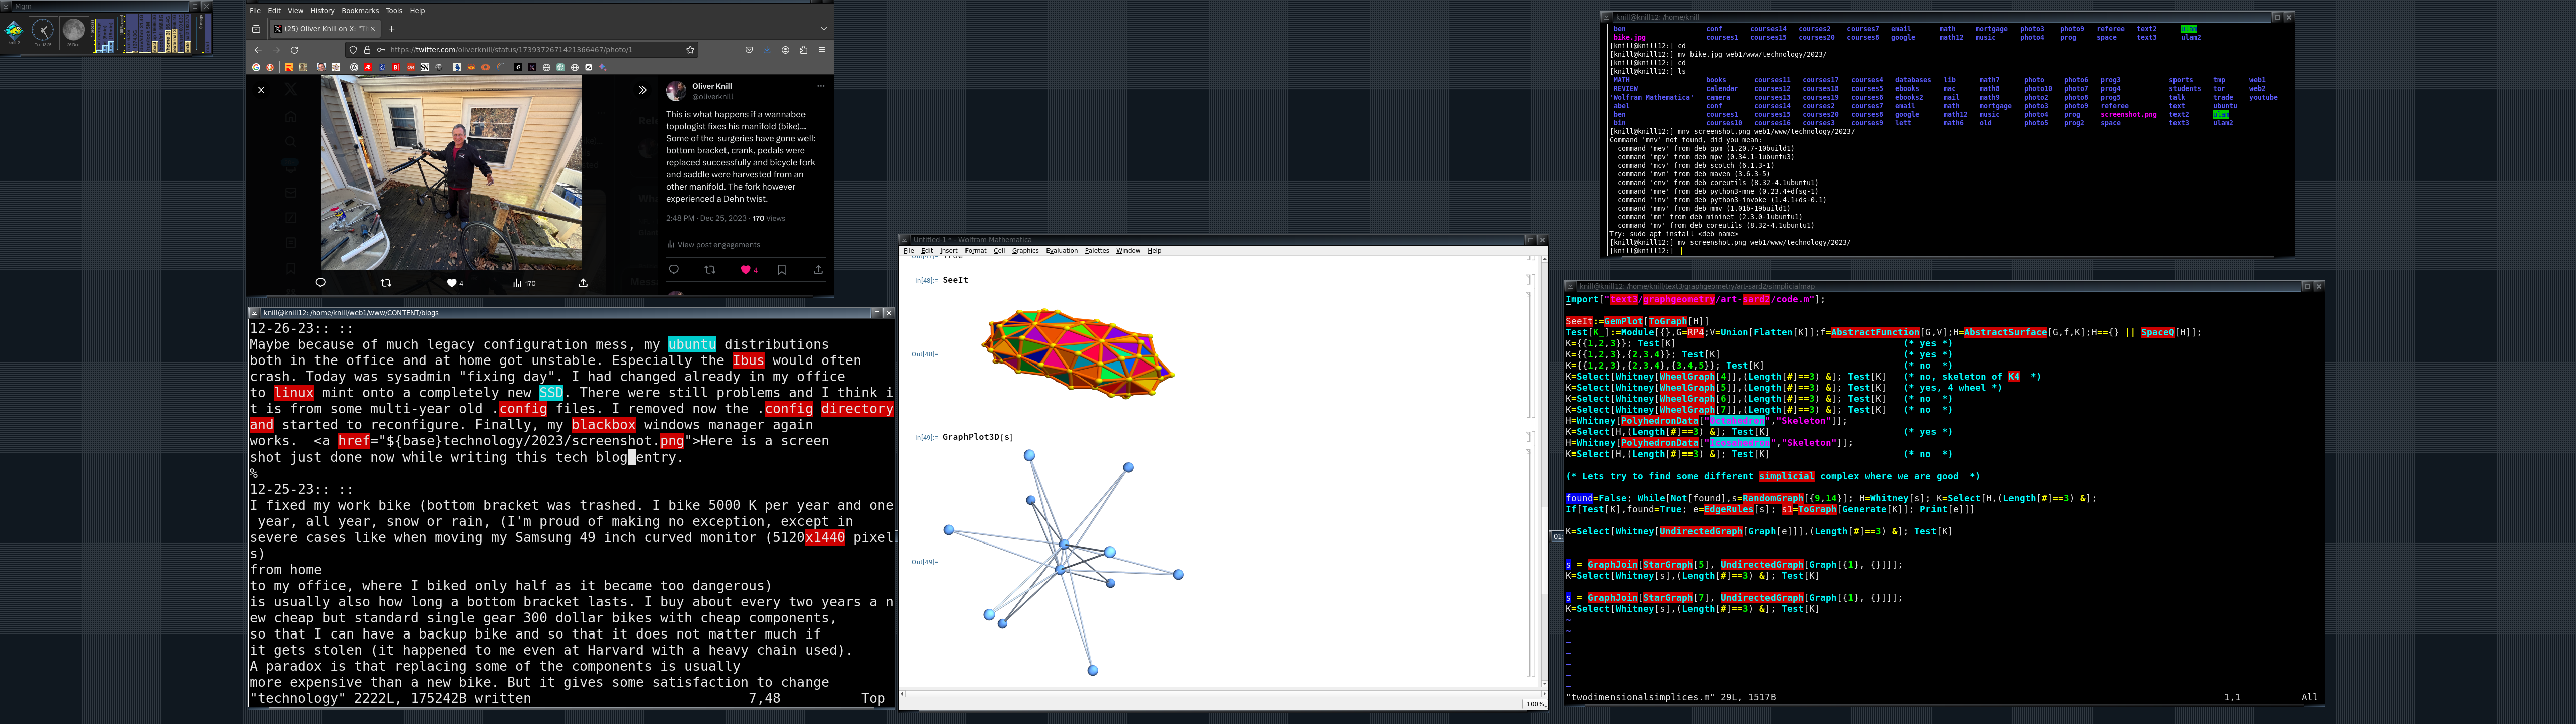The width and height of the screenshot is (2576, 724).
Task: Reload the Twitter page in Firefox
Action: (294, 50)
